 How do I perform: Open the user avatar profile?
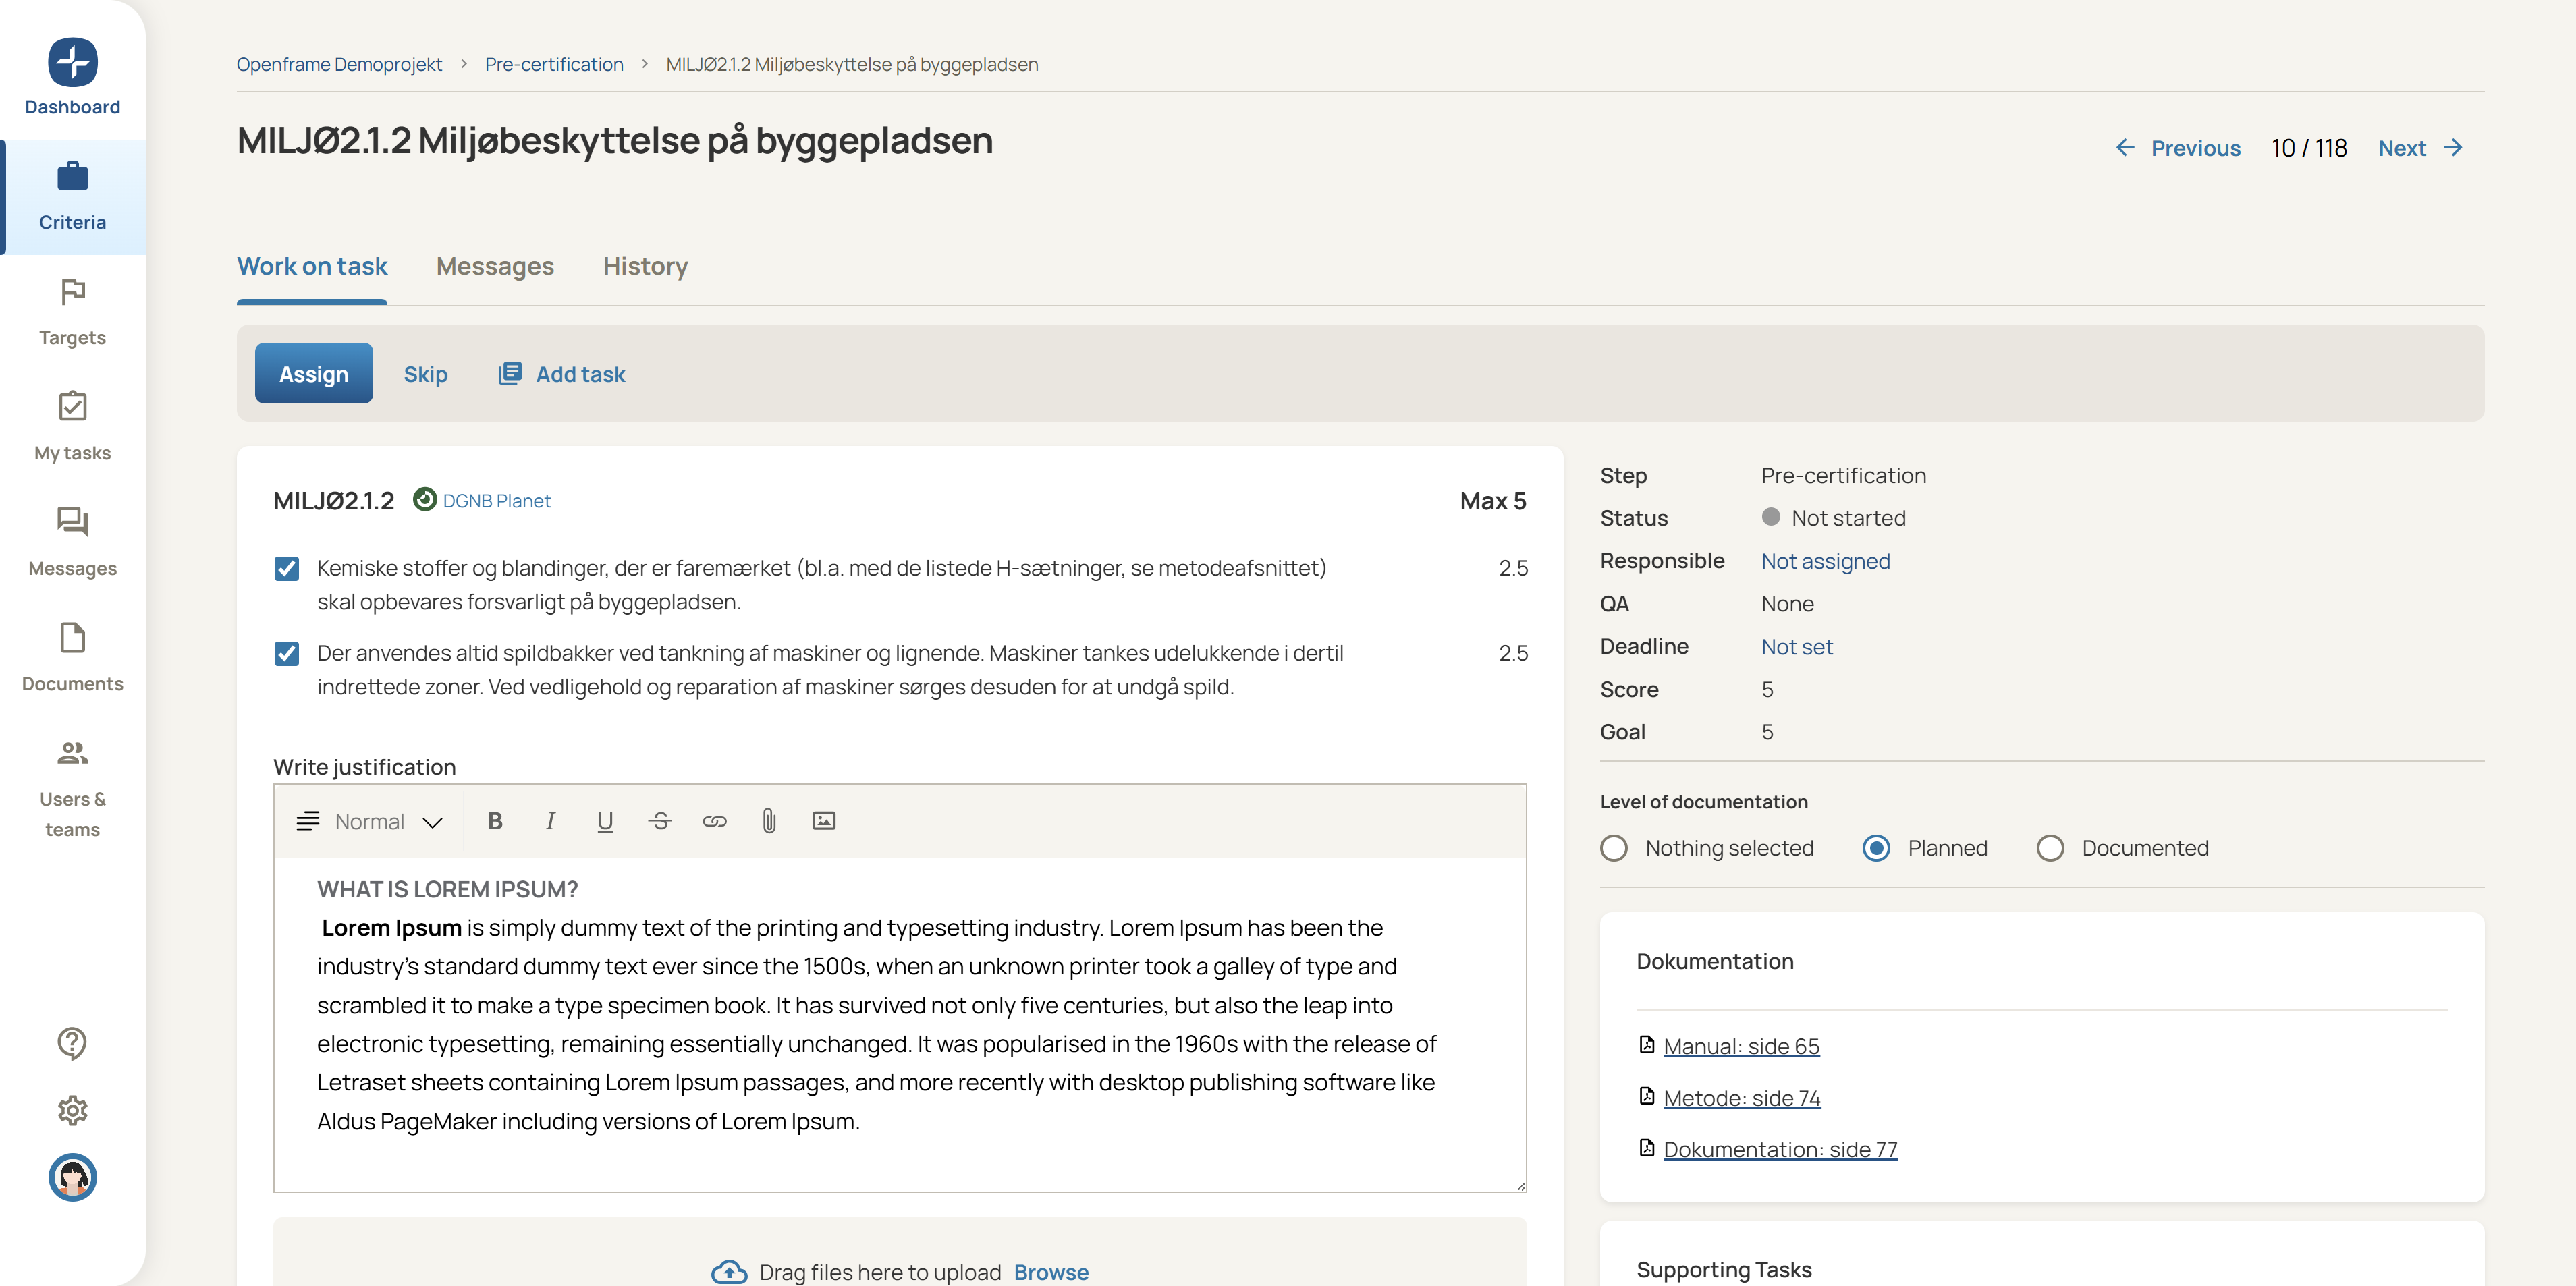72,1177
